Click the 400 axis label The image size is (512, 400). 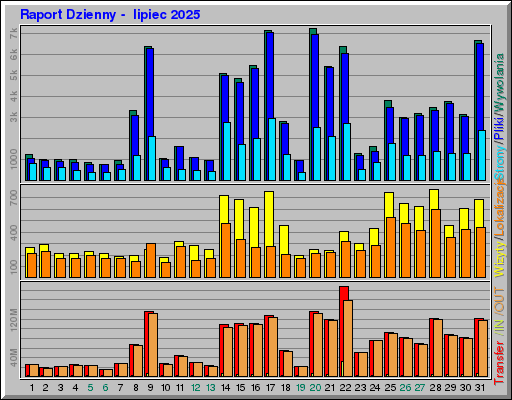click(x=14, y=232)
